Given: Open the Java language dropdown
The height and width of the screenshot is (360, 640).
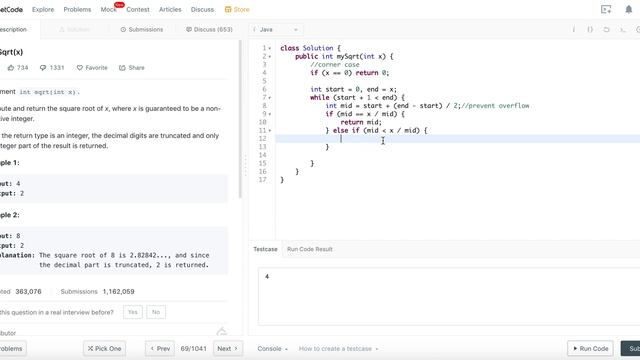Looking at the screenshot, I should tap(276, 29).
